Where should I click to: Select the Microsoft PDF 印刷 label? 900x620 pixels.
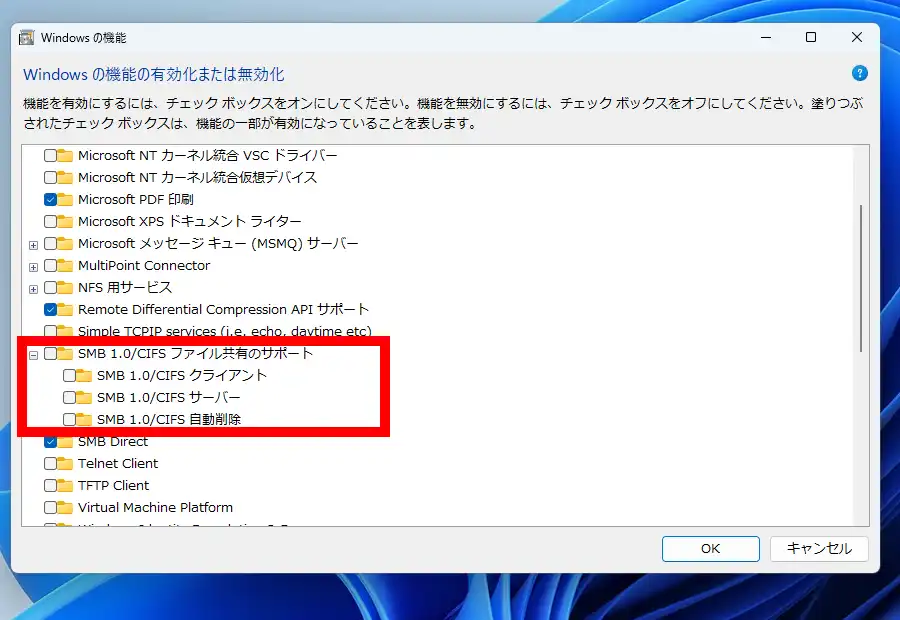pyautogui.click(x=136, y=200)
